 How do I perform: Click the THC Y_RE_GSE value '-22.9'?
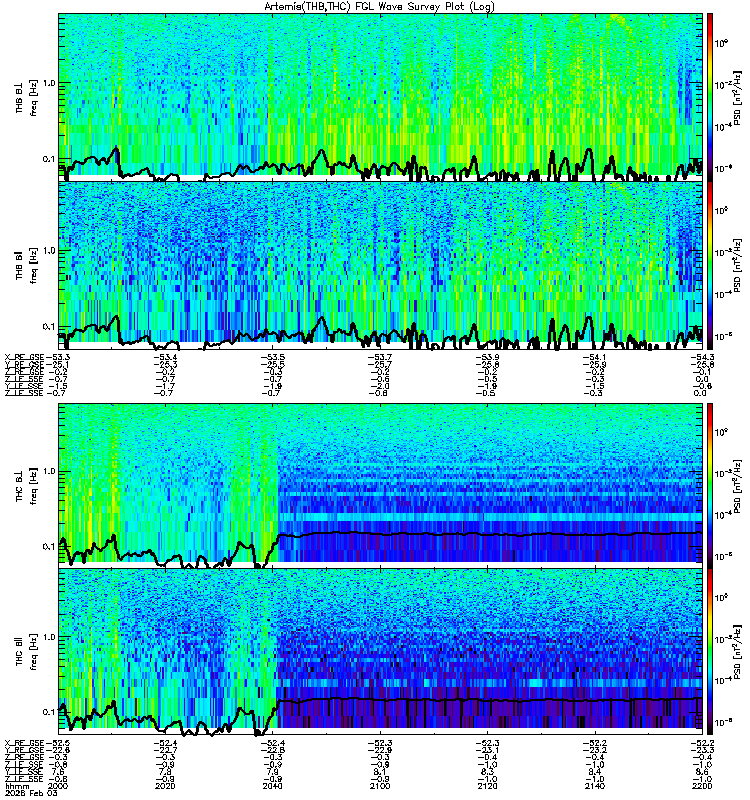tap(380, 750)
